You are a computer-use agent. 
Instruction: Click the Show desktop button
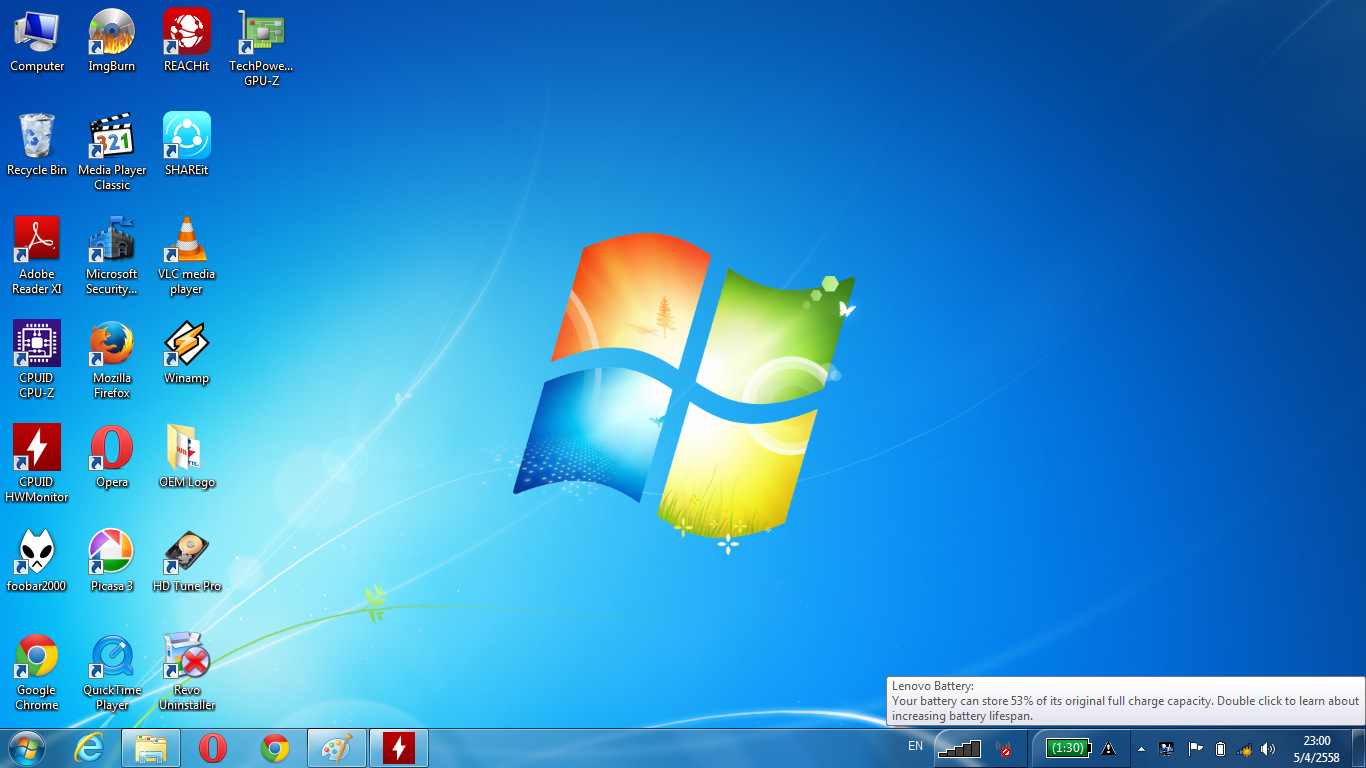[1358, 748]
